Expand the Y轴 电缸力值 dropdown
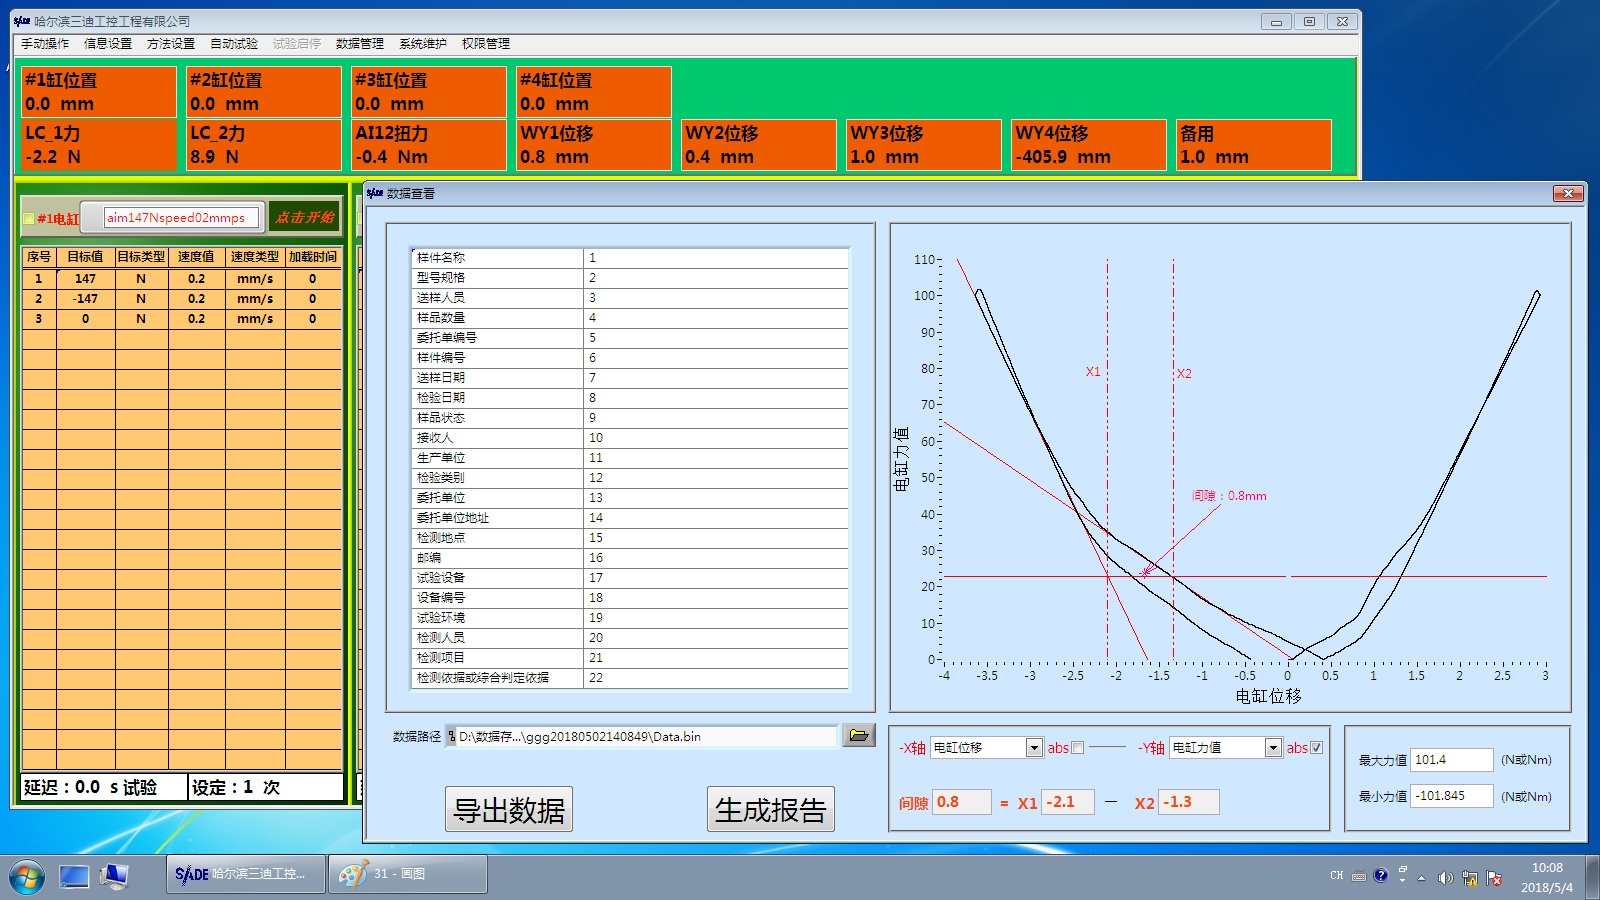The width and height of the screenshot is (1600, 900). click(x=1273, y=748)
